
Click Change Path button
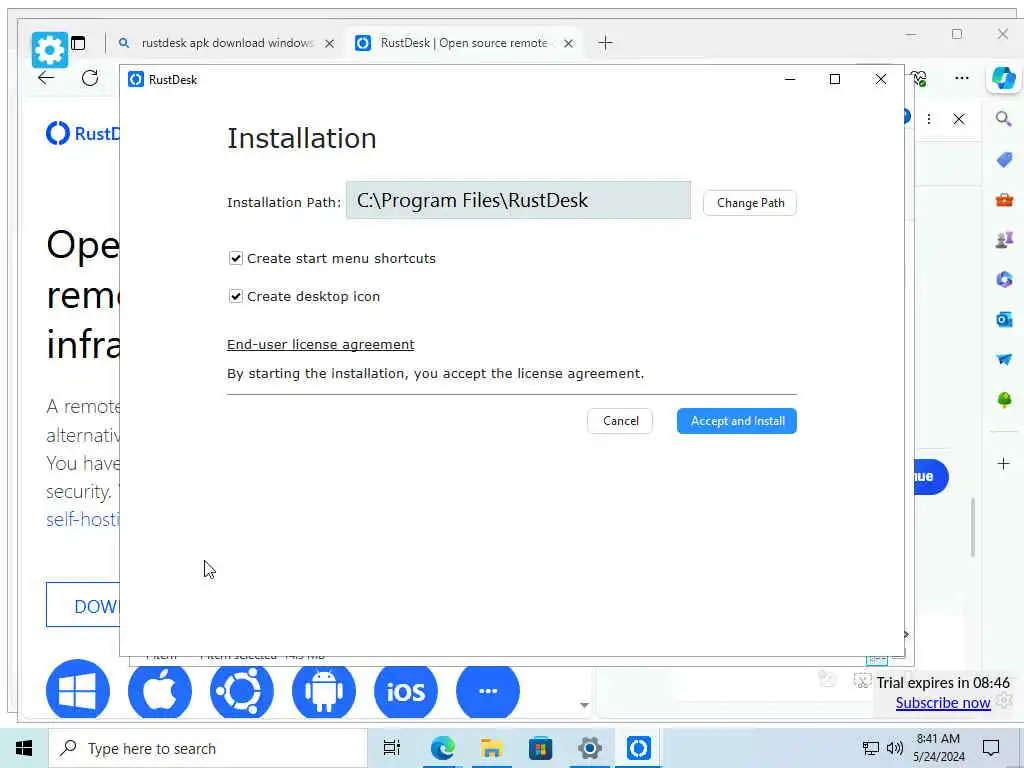click(x=750, y=203)
